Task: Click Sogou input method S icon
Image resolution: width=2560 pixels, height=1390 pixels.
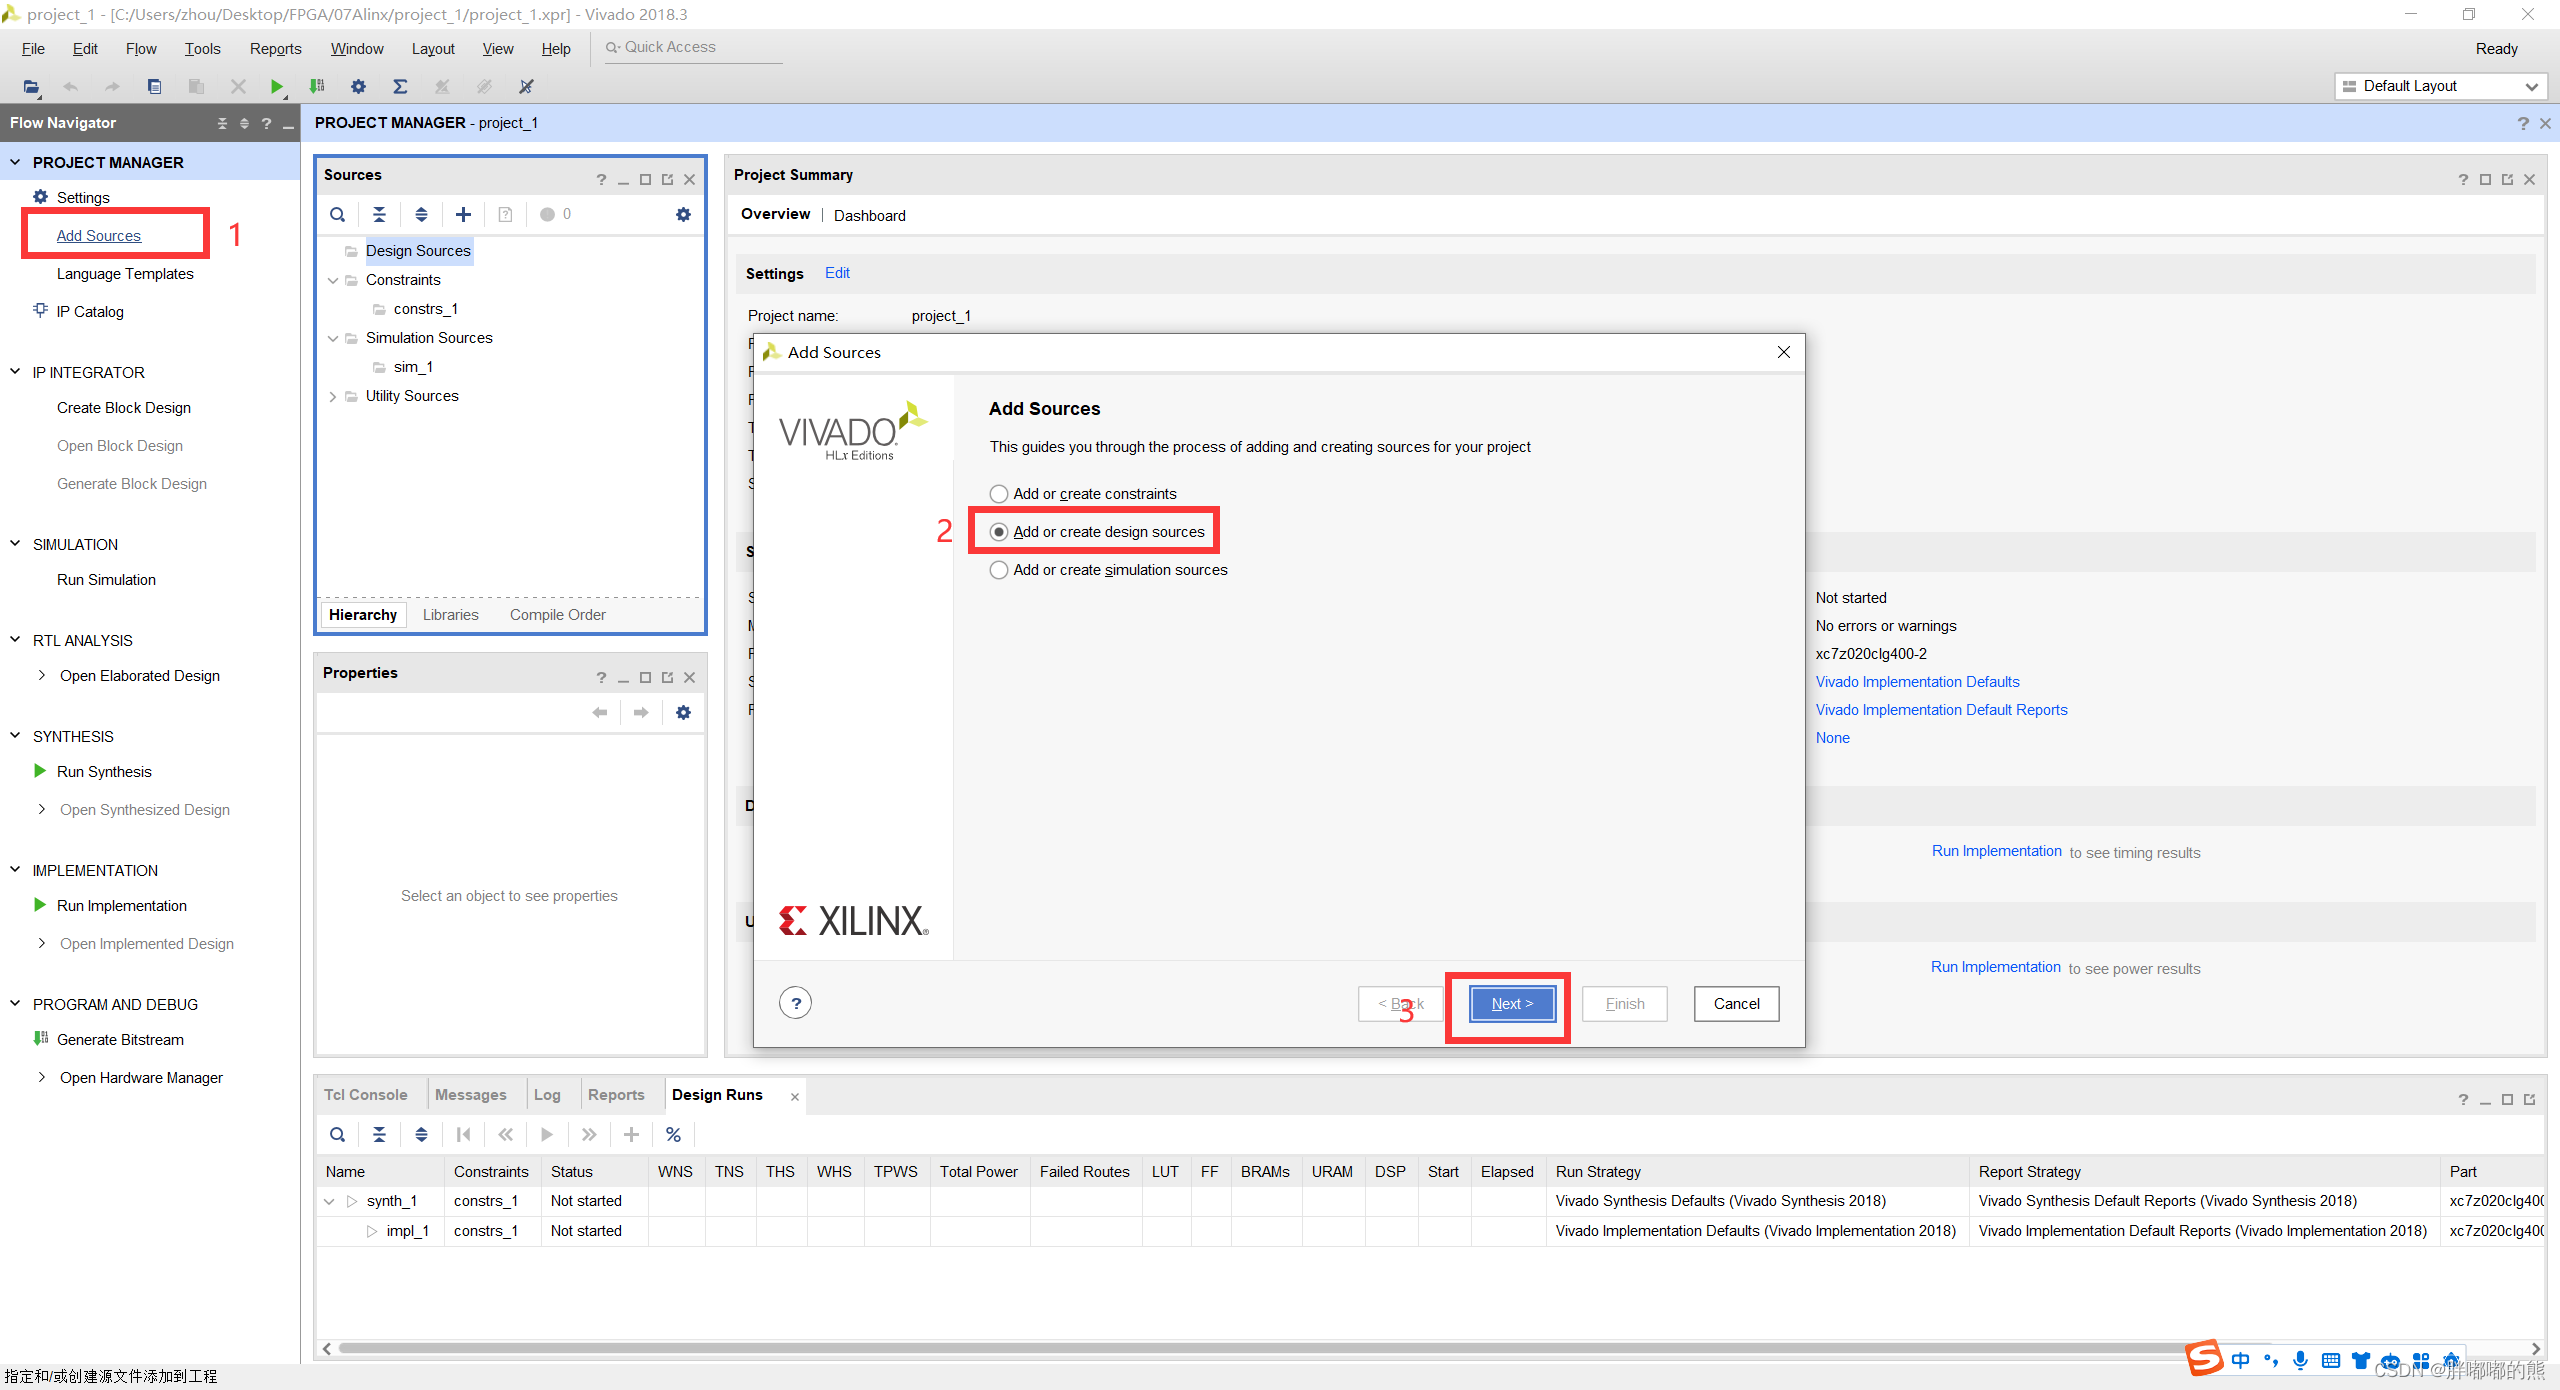Action: click(2204, 1358)
